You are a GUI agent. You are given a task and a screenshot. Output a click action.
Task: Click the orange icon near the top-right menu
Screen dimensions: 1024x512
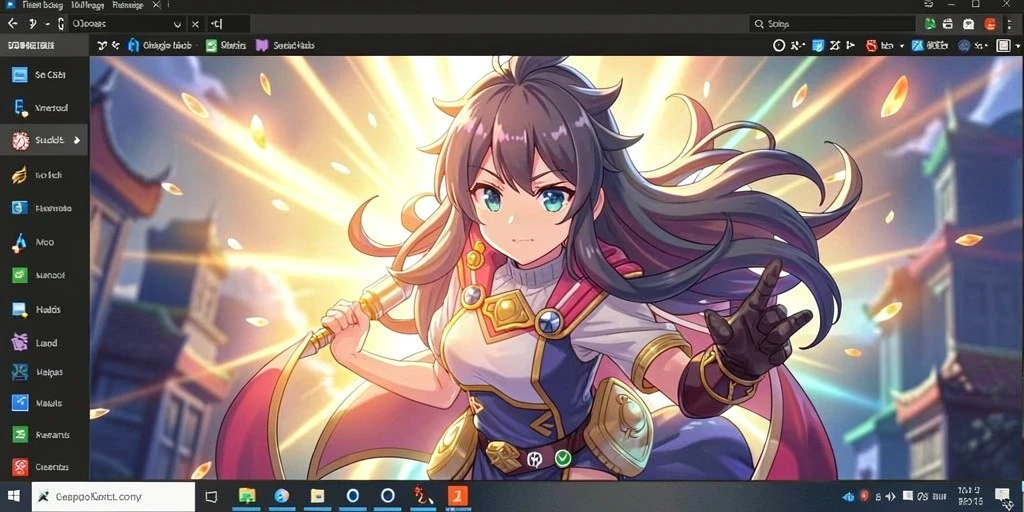pyautogui.click(x=990, y=24)
